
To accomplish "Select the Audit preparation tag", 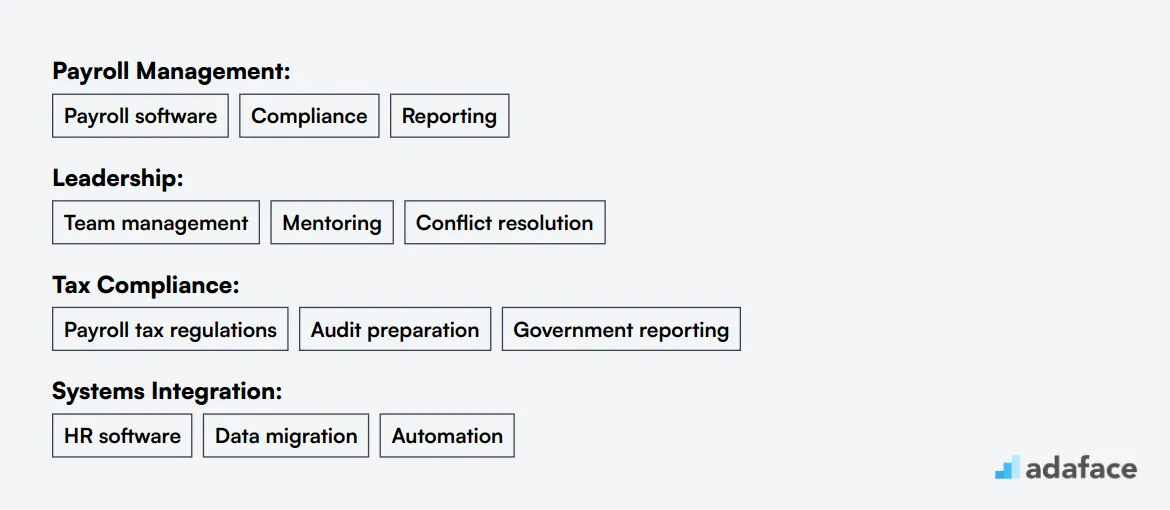I will tap(395, 329).
